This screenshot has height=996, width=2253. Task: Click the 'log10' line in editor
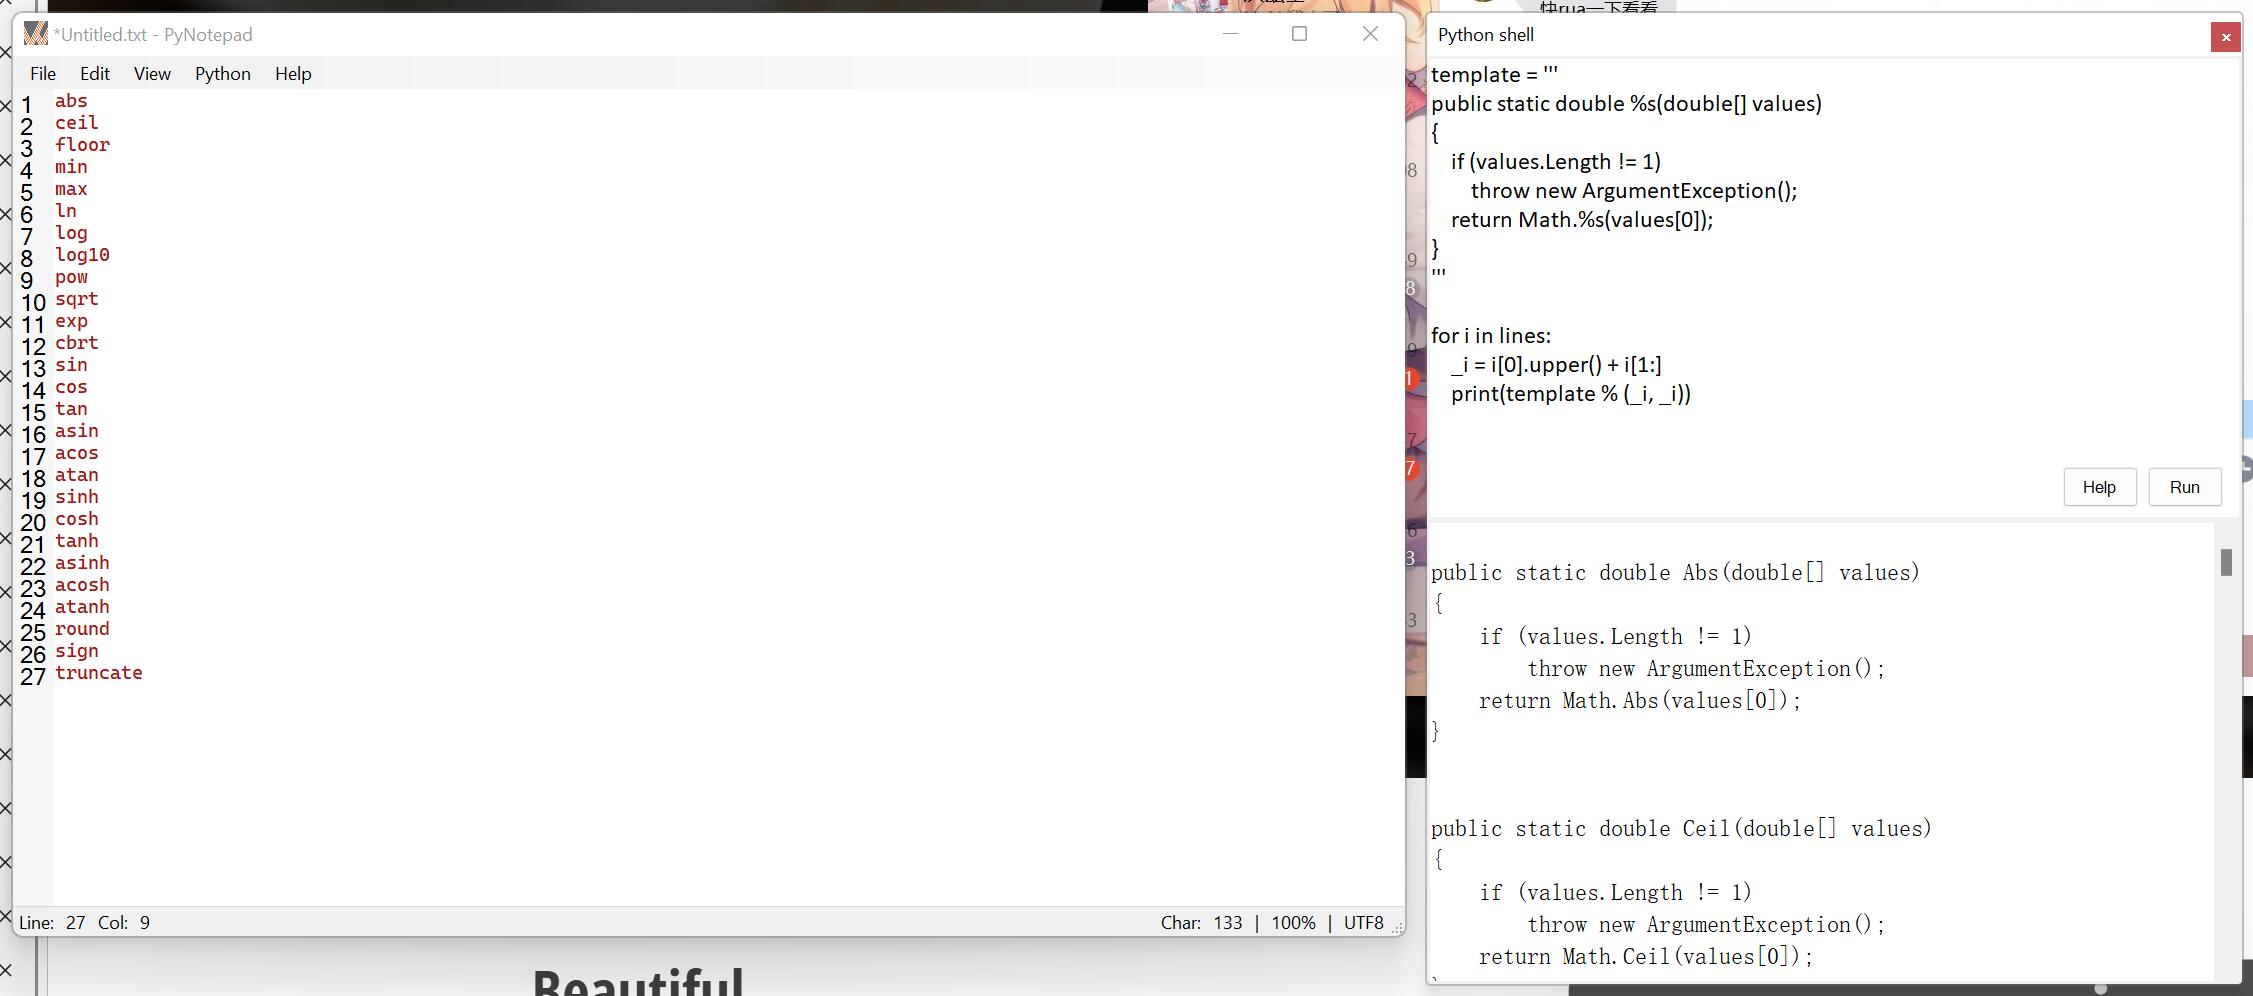coord(82,255)
